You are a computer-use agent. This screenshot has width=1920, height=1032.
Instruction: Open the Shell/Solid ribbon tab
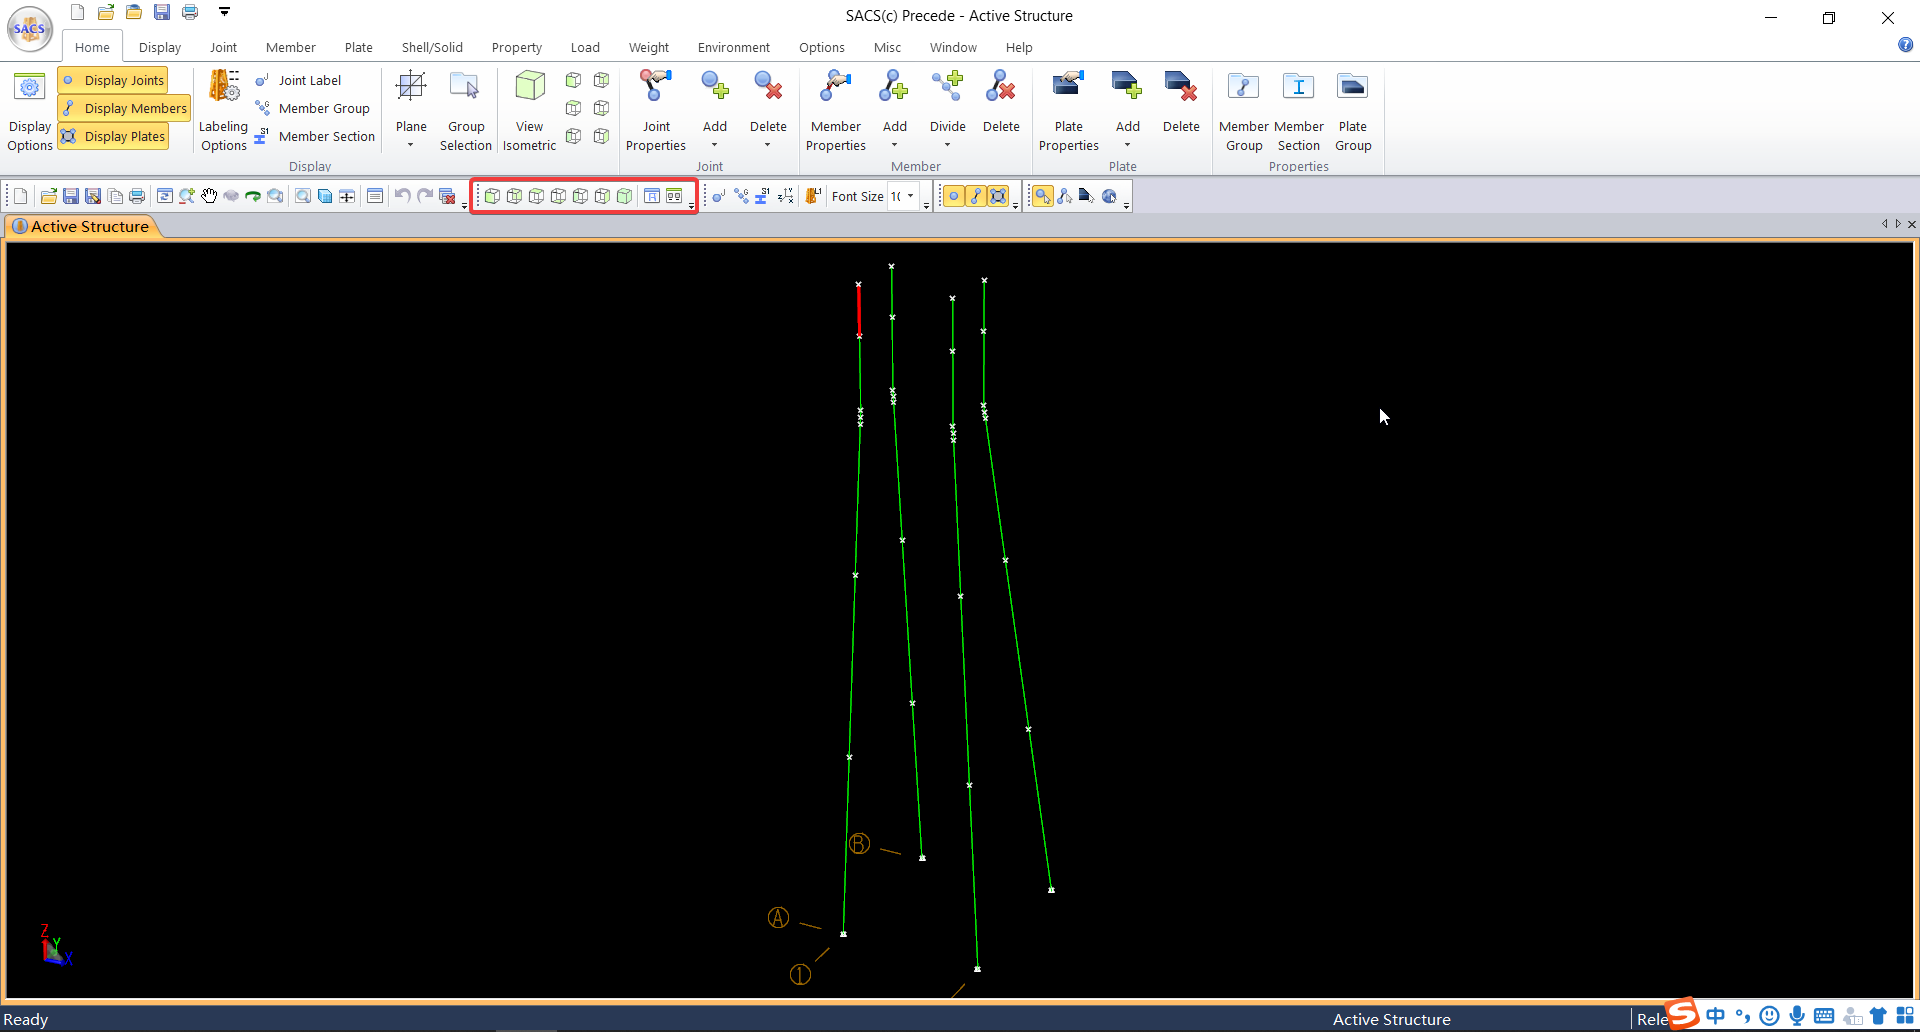pos(432,47)
